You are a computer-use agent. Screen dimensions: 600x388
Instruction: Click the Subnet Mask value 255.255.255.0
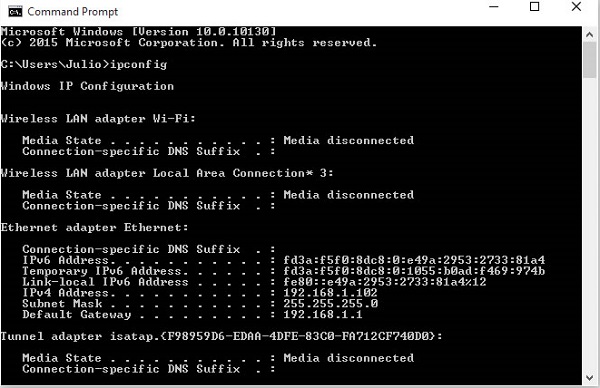[330, 303]
